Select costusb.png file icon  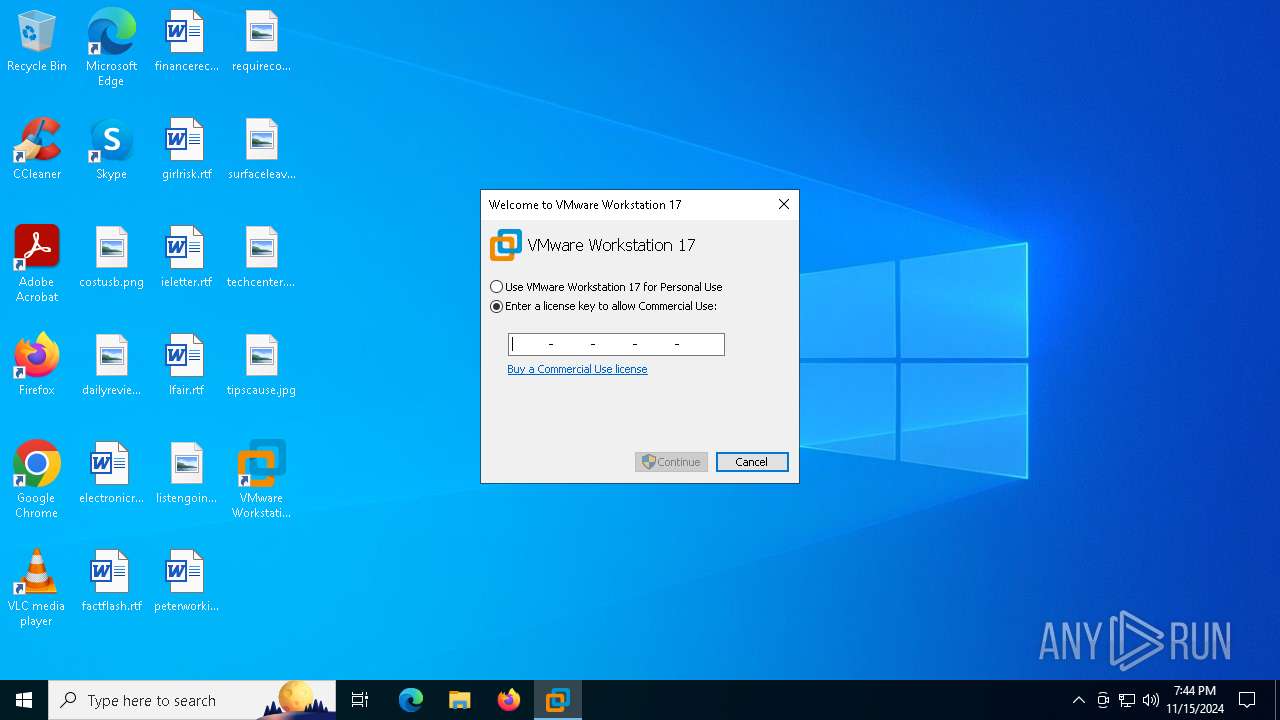coord(111,258)
